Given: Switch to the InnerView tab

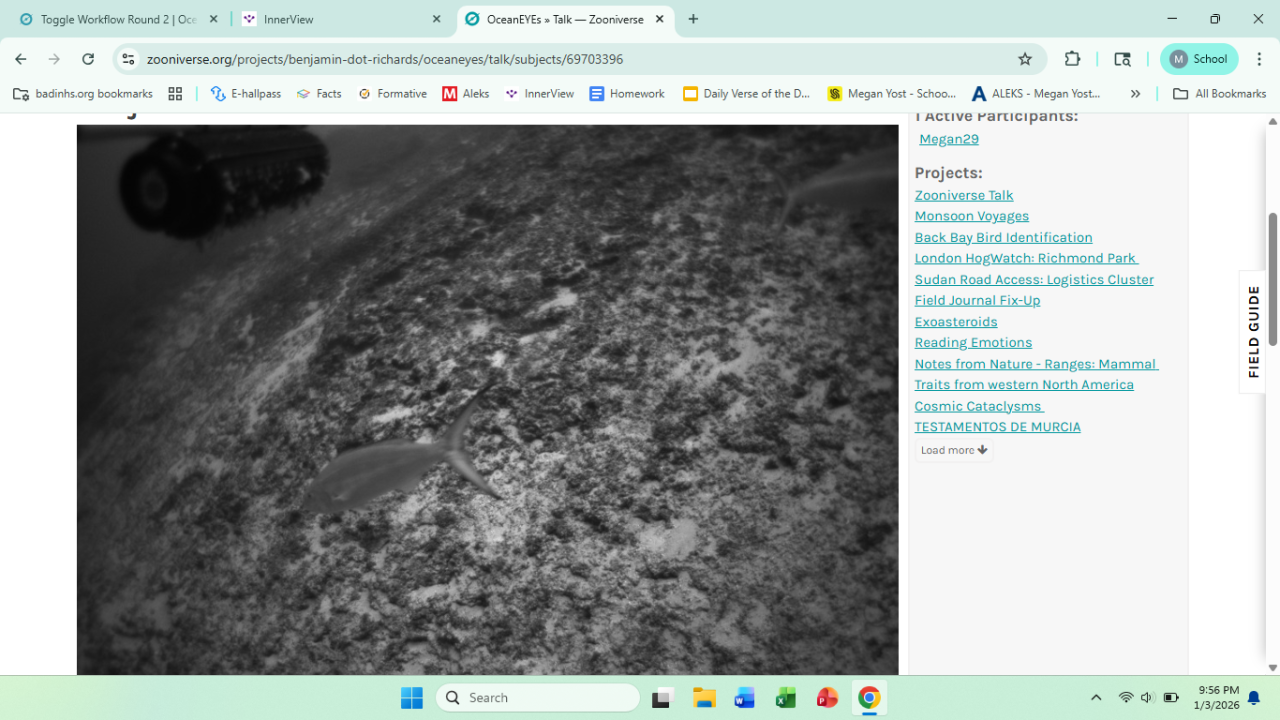Looking at the screenshot, I should point(342,19).
